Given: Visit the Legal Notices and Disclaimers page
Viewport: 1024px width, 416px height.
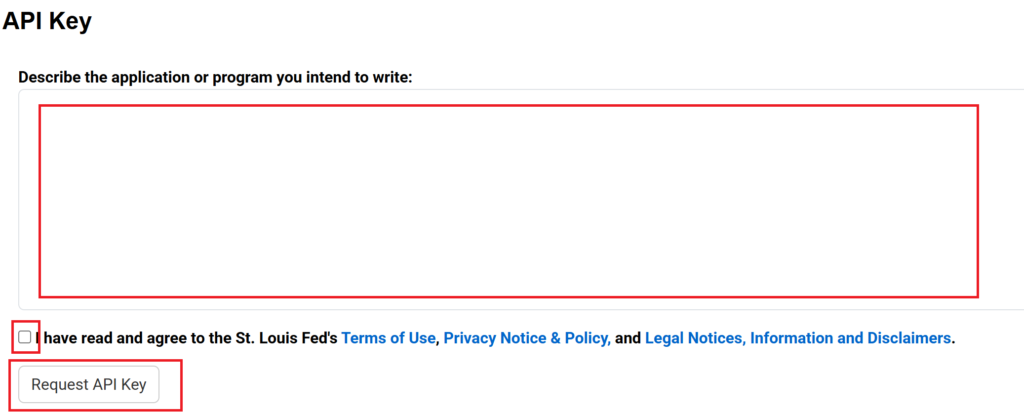Looking at the screenshot, I should point(798,338).
